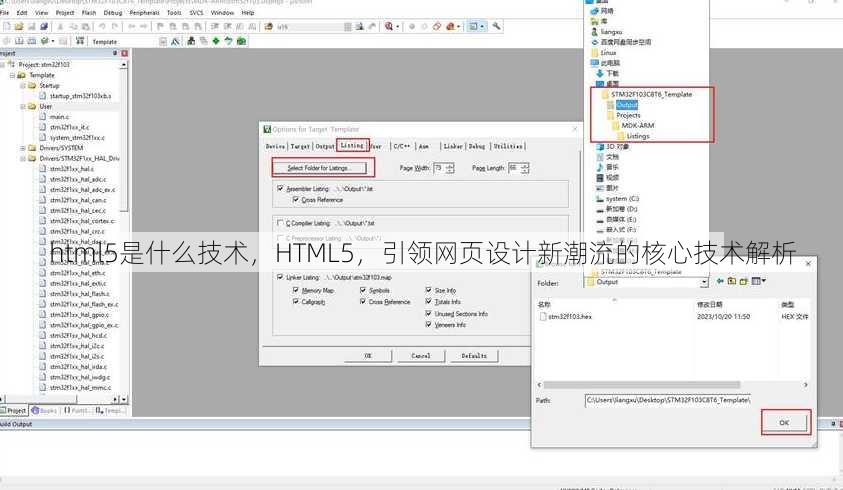Collapse the Drivers/STM32F1xx_HAL_Driver group
The image size is (843, 490).
pyautogui.click(x=23, y=159)
